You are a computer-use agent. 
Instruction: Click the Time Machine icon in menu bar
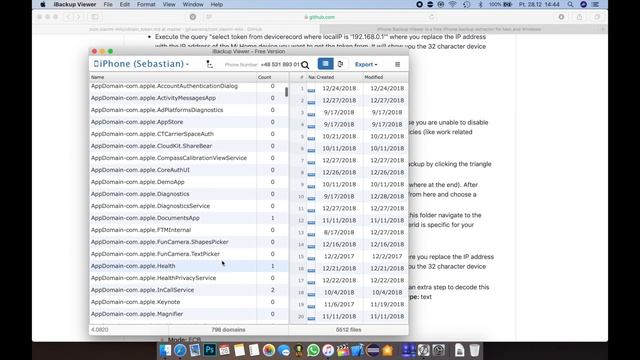coord(467,4)
